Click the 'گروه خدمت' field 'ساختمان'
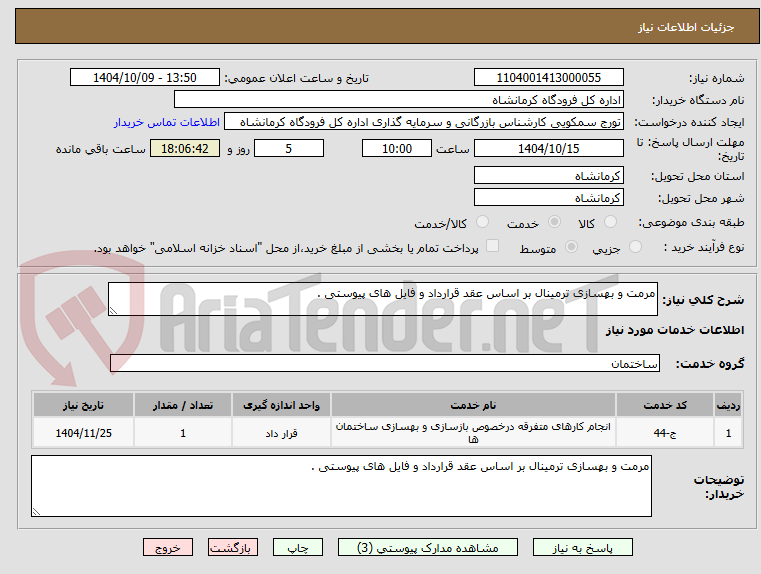The width and height of the screenshot is (761, 574). (x=384, y=363)
